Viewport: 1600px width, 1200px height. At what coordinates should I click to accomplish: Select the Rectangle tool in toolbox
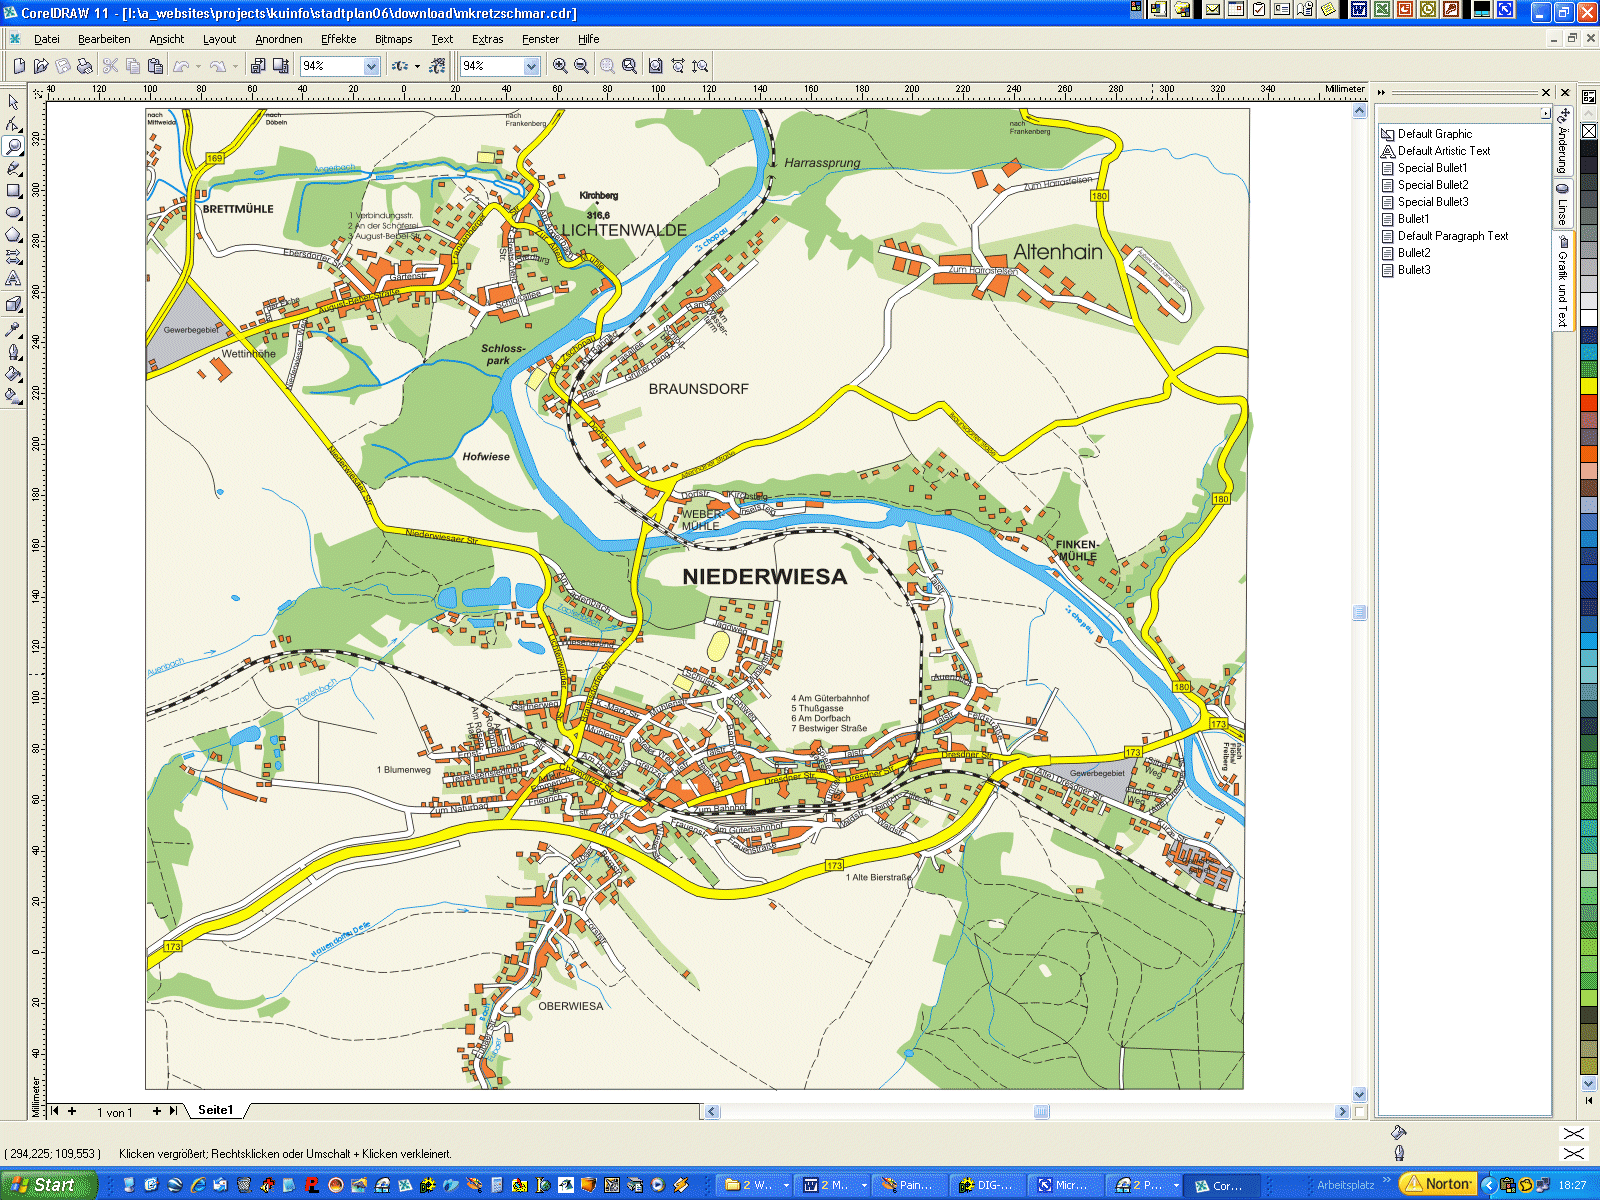click(13, 190)
